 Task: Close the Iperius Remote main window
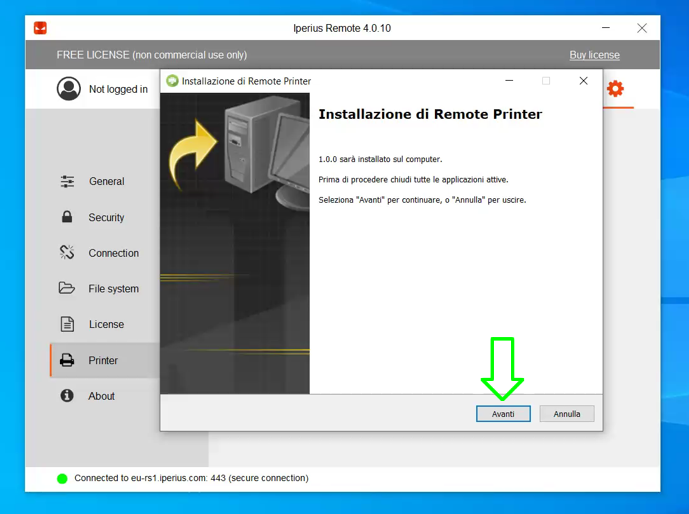[x=642, y=28]
